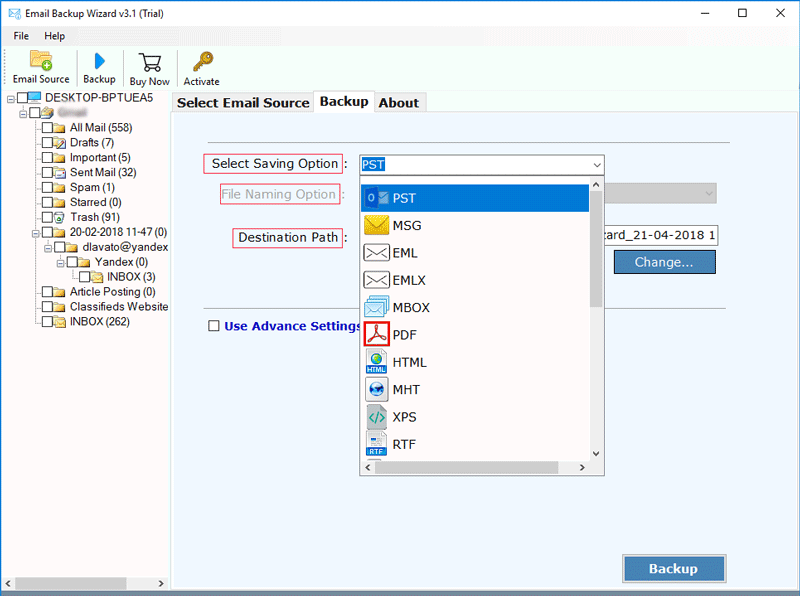Choose the MBOX format icon
Image resolution: width=800 pixels, height=596 pixels.
376,307
